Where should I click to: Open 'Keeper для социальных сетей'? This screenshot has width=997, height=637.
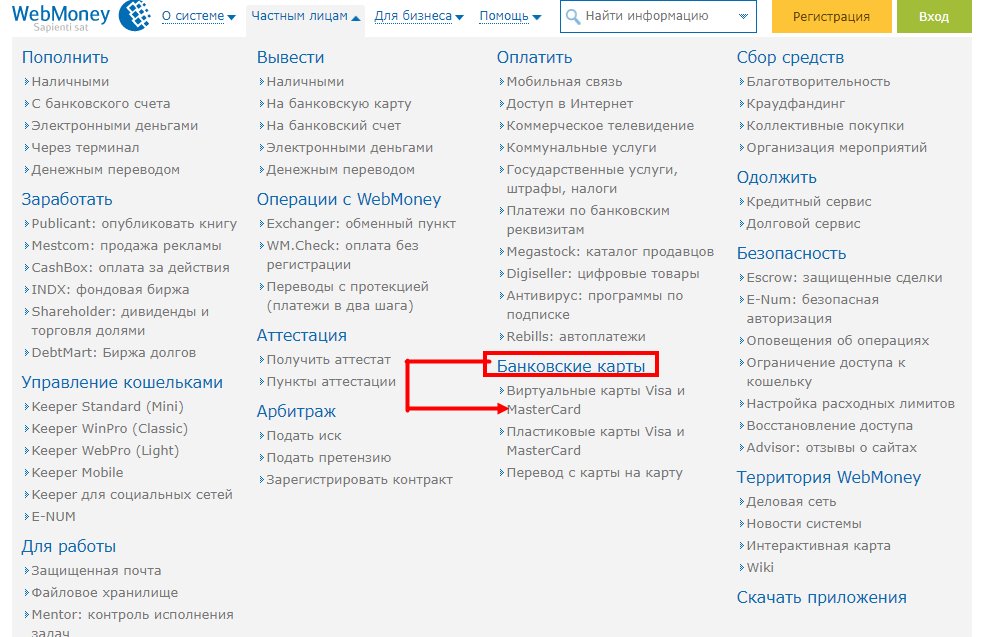coord(132,495)
